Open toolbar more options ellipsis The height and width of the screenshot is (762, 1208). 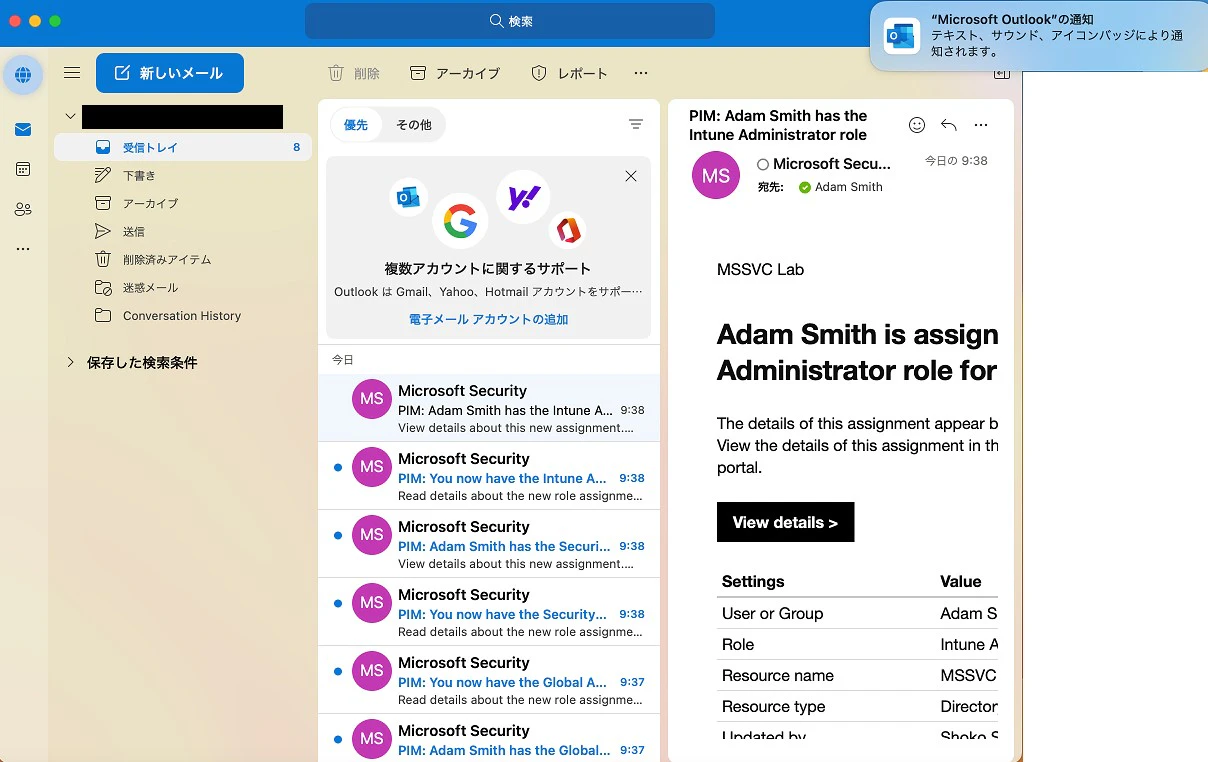(641, 73)
